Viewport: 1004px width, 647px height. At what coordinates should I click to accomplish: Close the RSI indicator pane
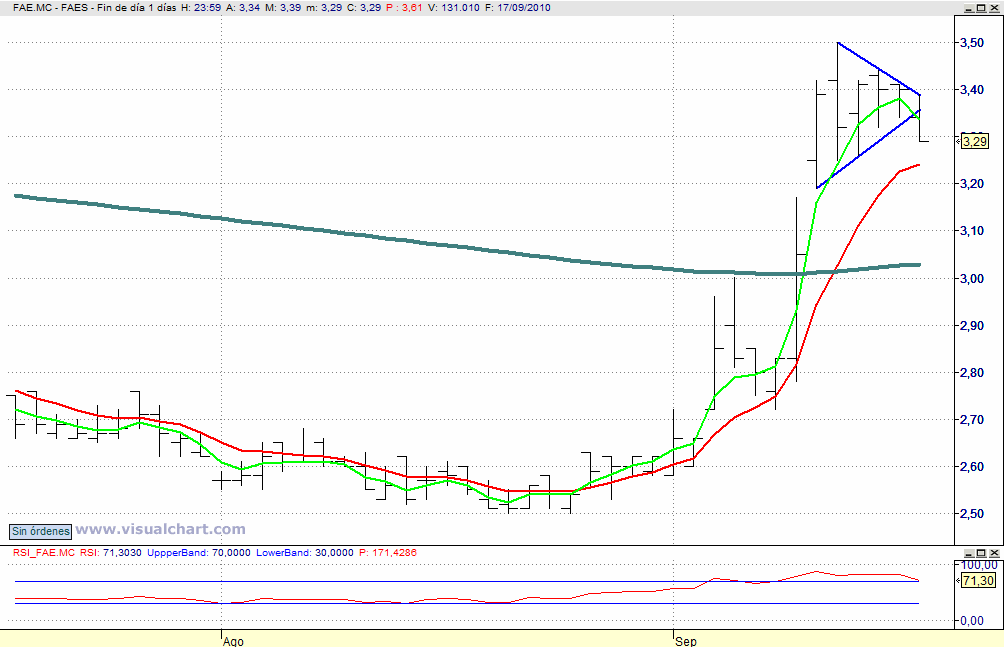tap(994, 552)
